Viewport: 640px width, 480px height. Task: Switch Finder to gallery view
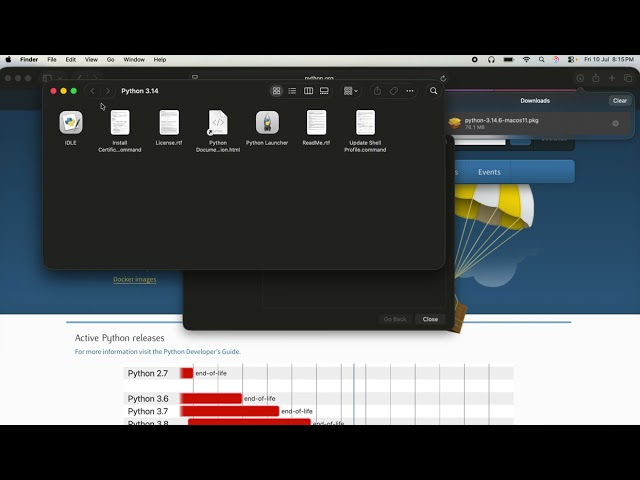pos(324,91)
